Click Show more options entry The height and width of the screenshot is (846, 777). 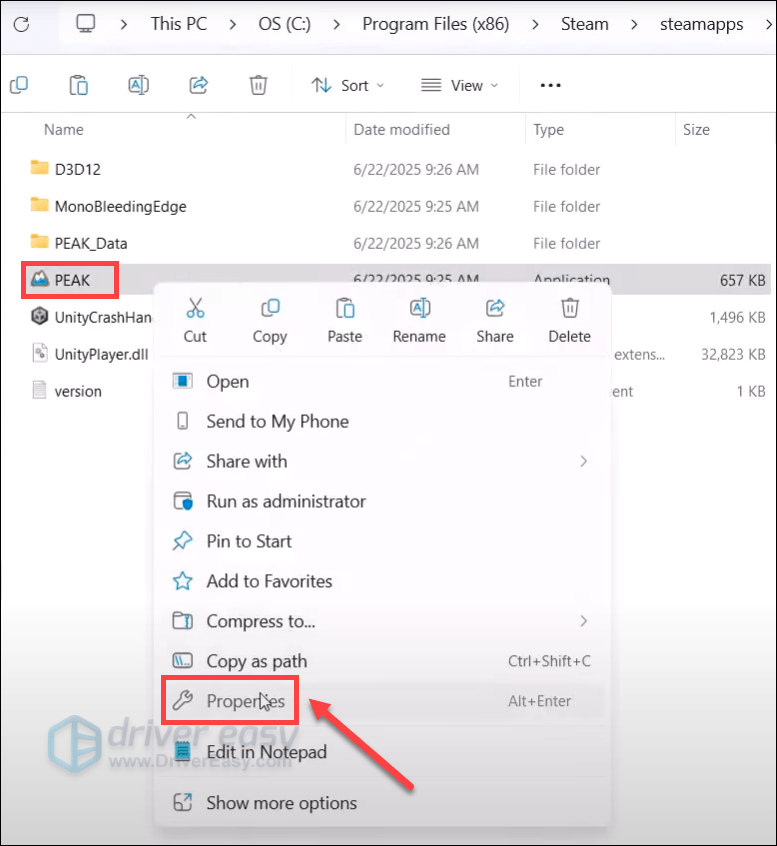[x=281, y=803]
